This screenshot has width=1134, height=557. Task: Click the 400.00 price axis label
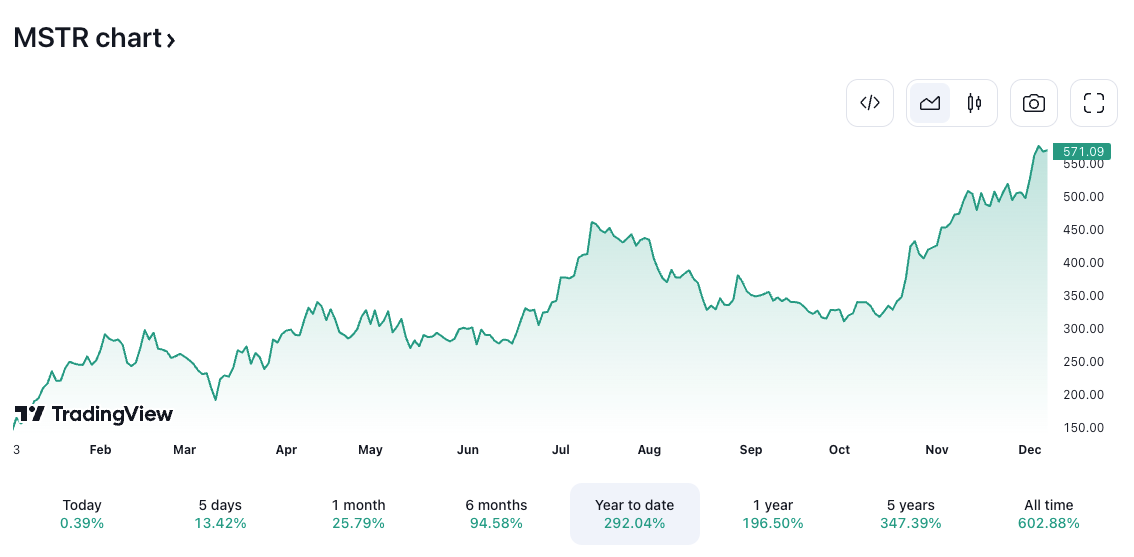click(1085, 263)
